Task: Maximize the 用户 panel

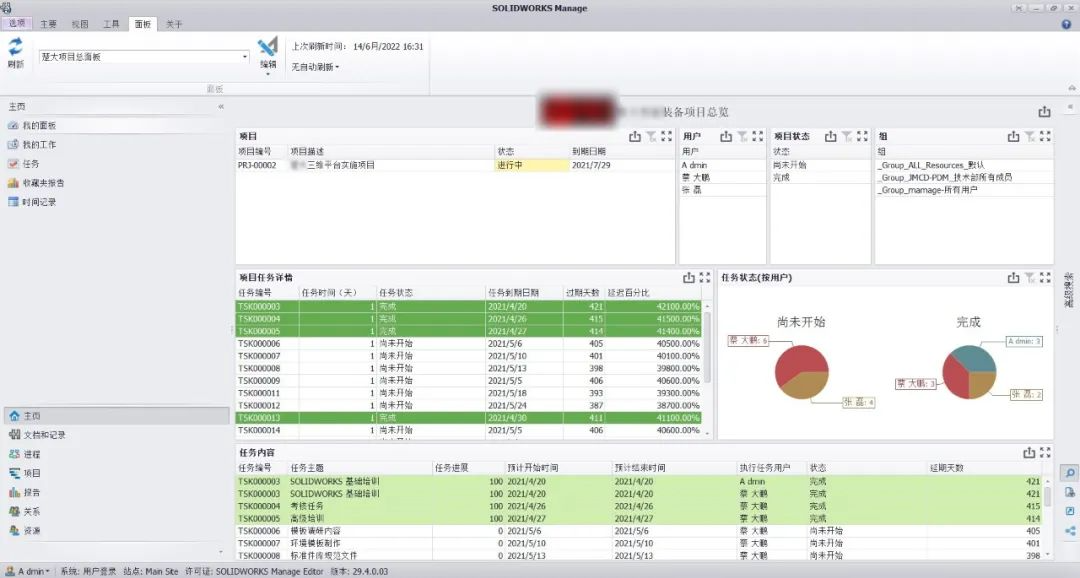Action: click(758, 136)
